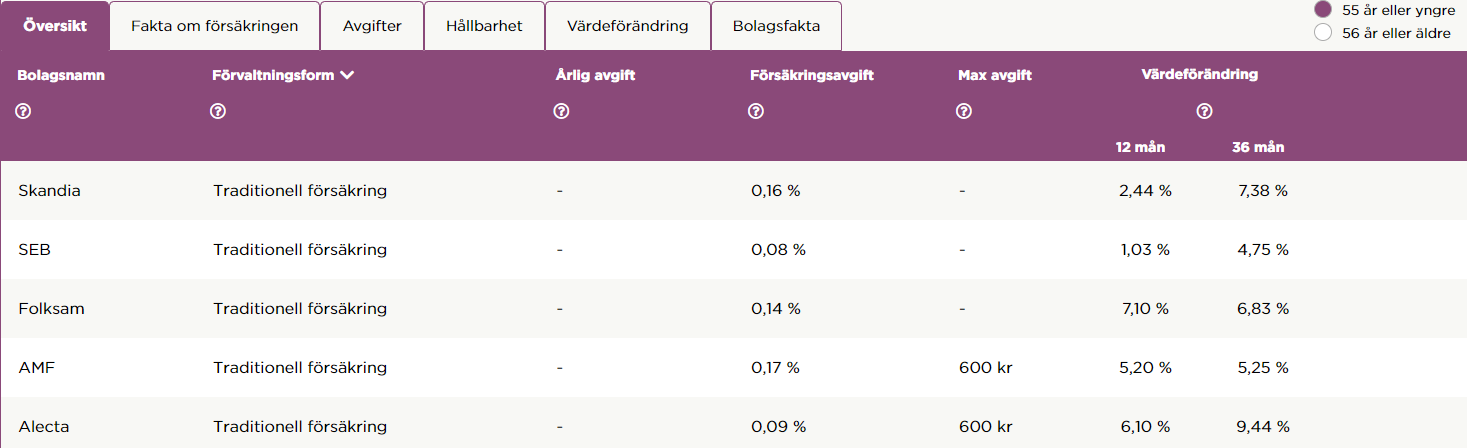
Task: Click help icon under Förvaltningsform
Action: click(x=218, y=112)
